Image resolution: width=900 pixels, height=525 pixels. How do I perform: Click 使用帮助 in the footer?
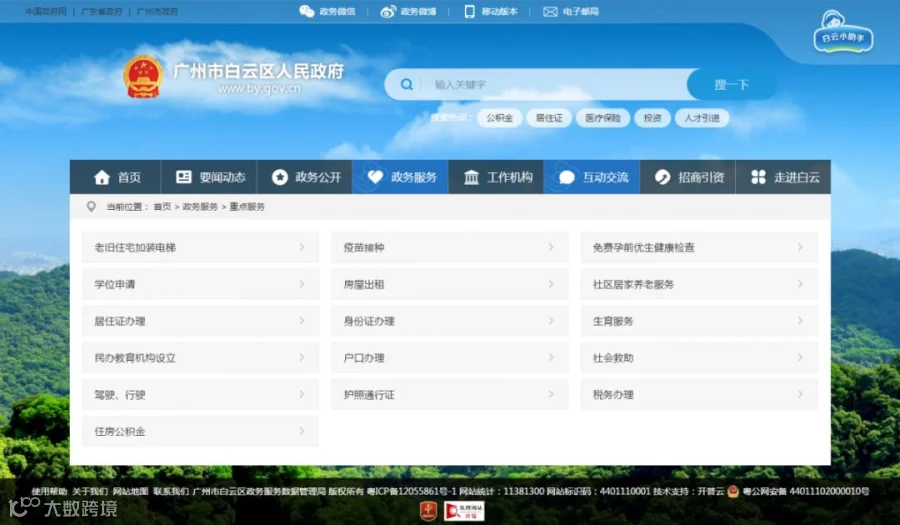pyautogui.click(x=49, y=491)
